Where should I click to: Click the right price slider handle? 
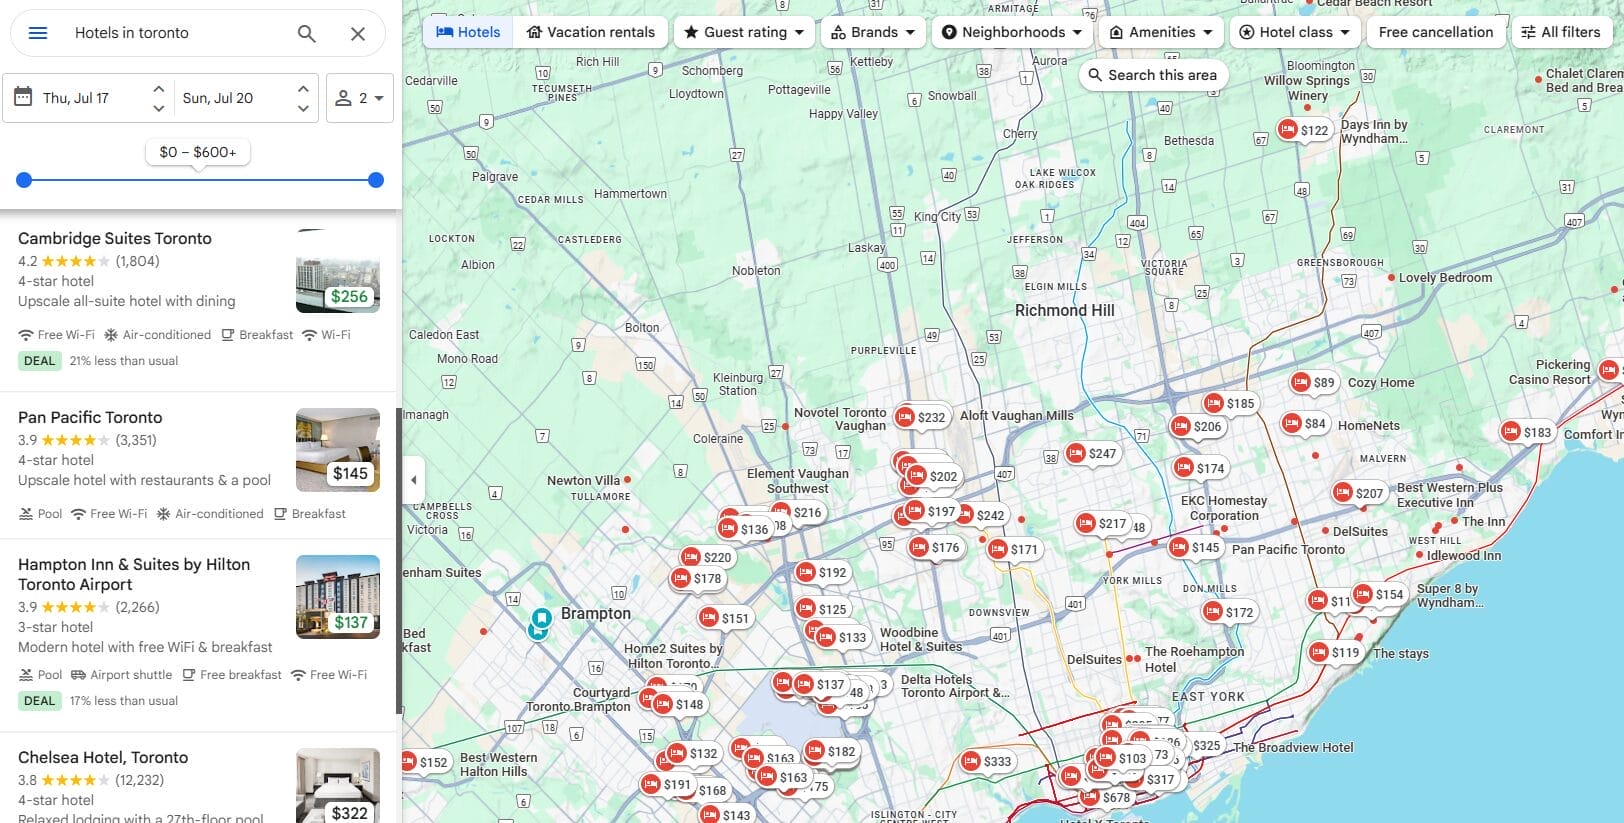(x=376, y=180)
